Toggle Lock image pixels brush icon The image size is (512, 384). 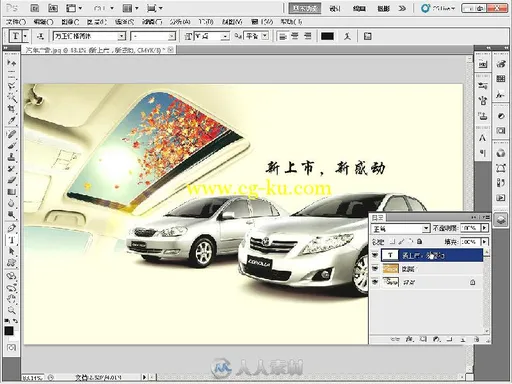coord(402,241)
